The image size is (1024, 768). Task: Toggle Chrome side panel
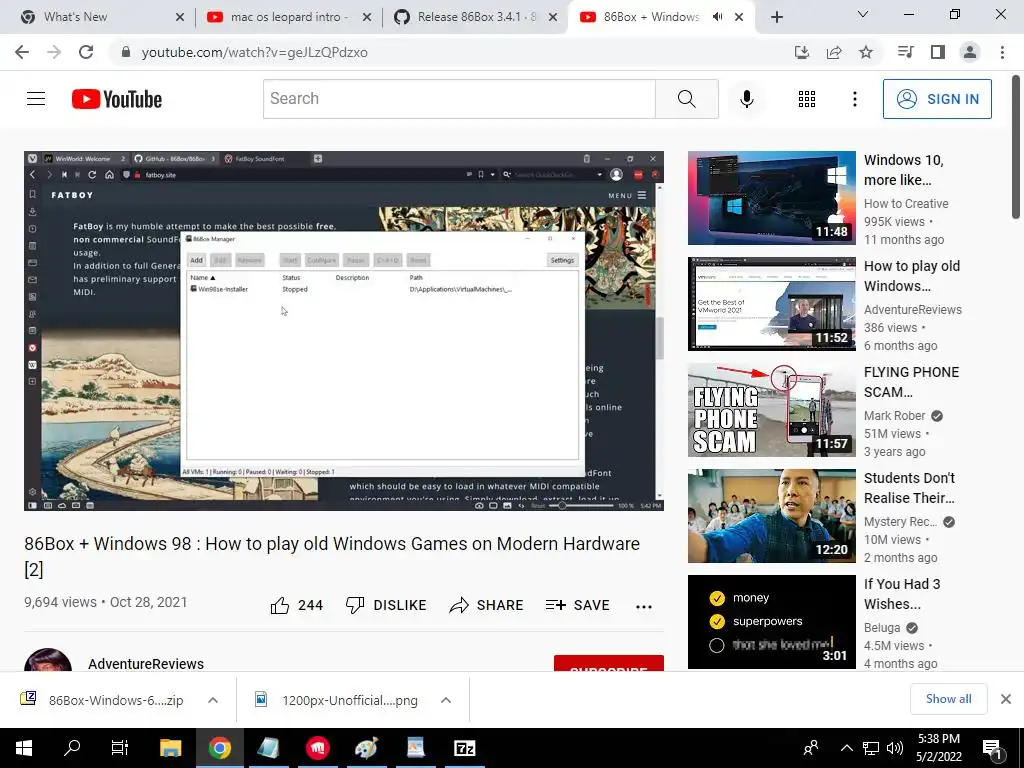938,52
